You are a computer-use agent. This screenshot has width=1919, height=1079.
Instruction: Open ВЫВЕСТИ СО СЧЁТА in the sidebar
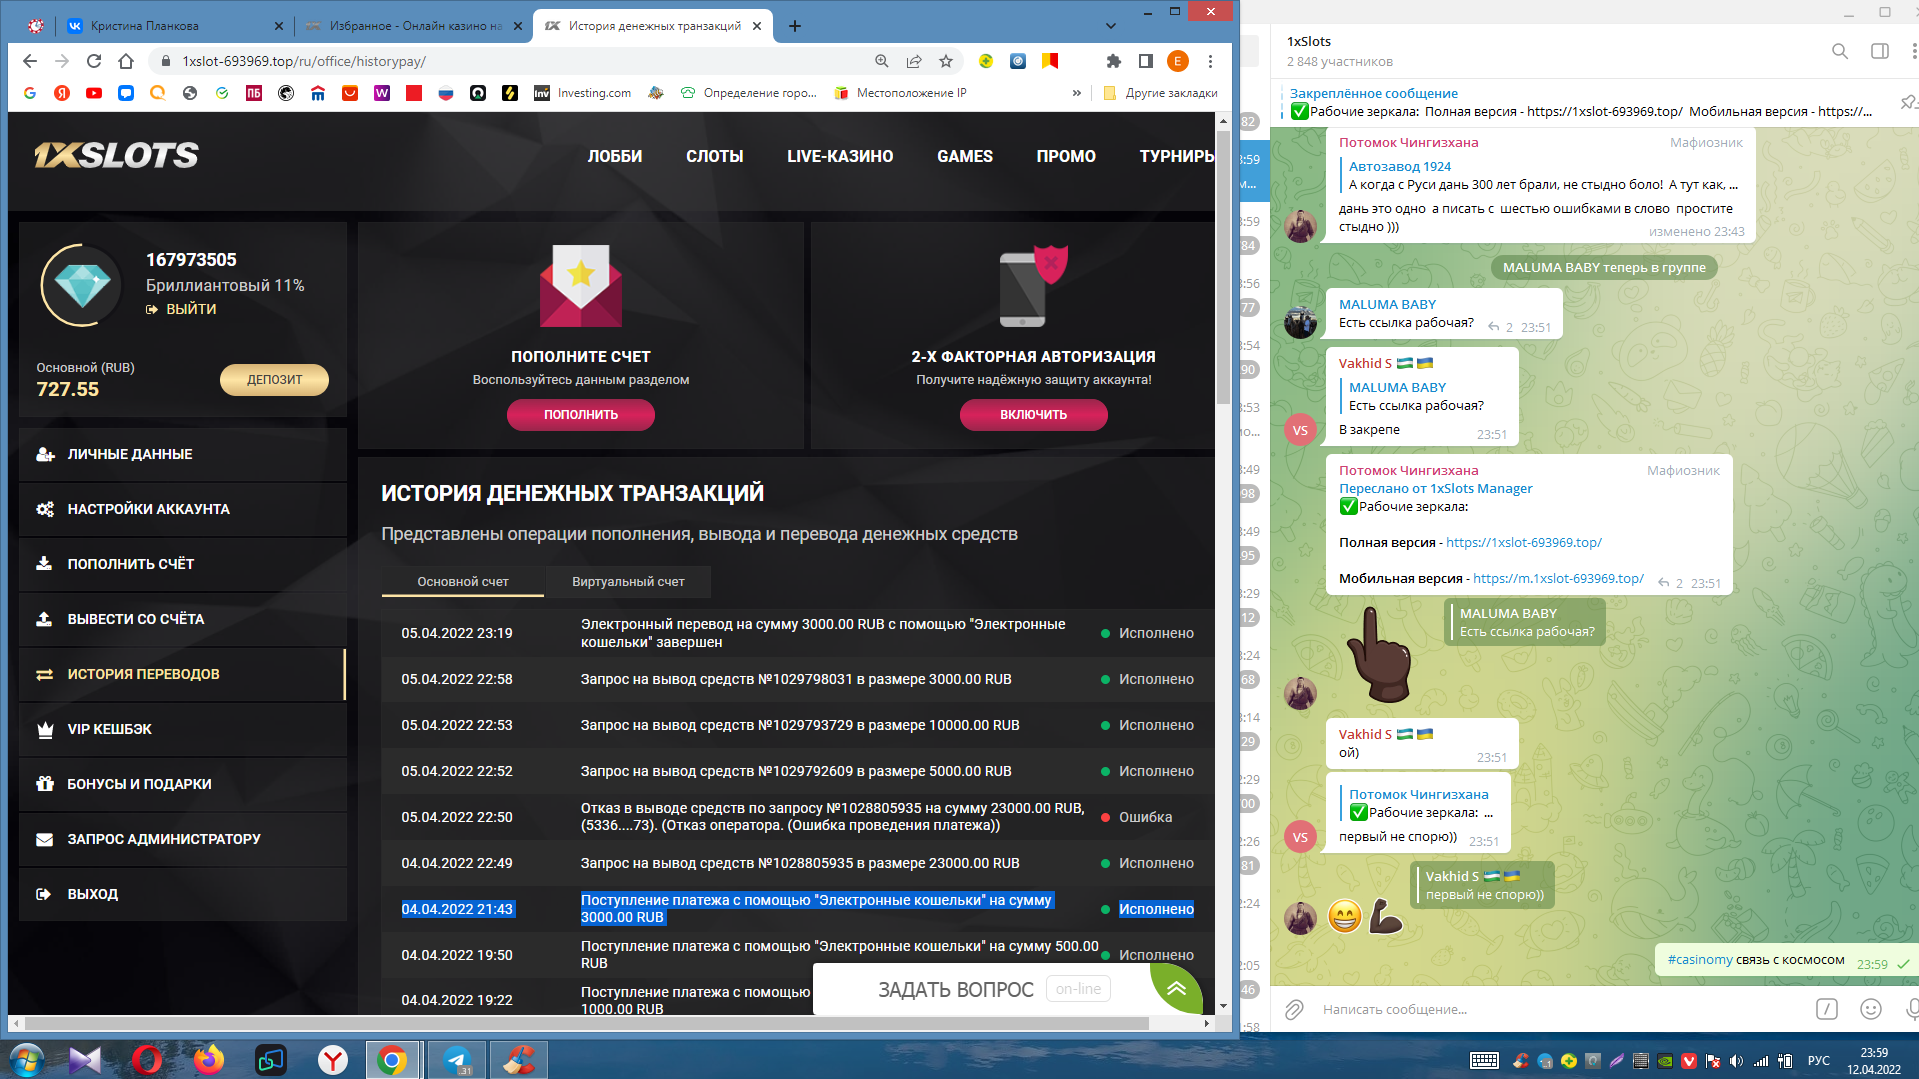[182, 619]
